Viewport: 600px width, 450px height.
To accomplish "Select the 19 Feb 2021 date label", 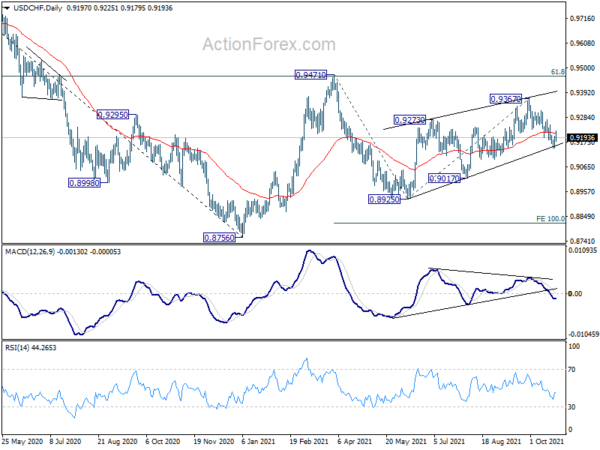I will [309, 441].
